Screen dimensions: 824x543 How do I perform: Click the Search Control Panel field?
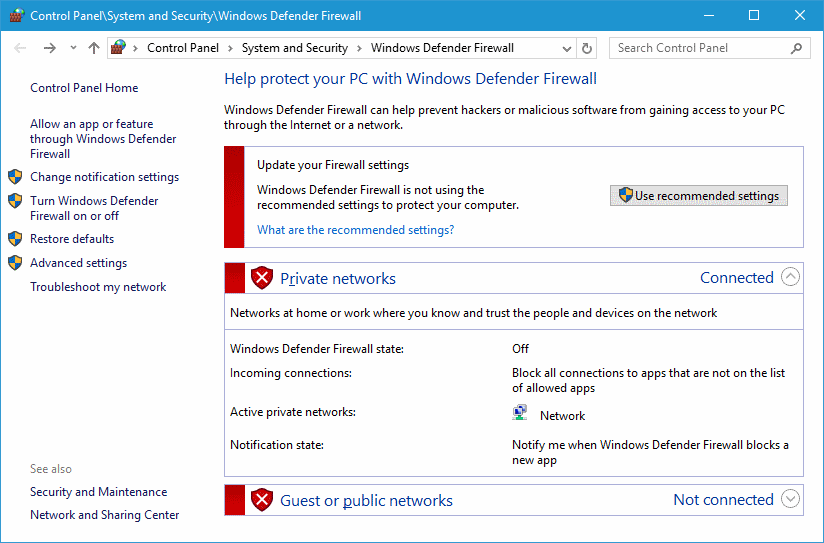coord(698,48)
